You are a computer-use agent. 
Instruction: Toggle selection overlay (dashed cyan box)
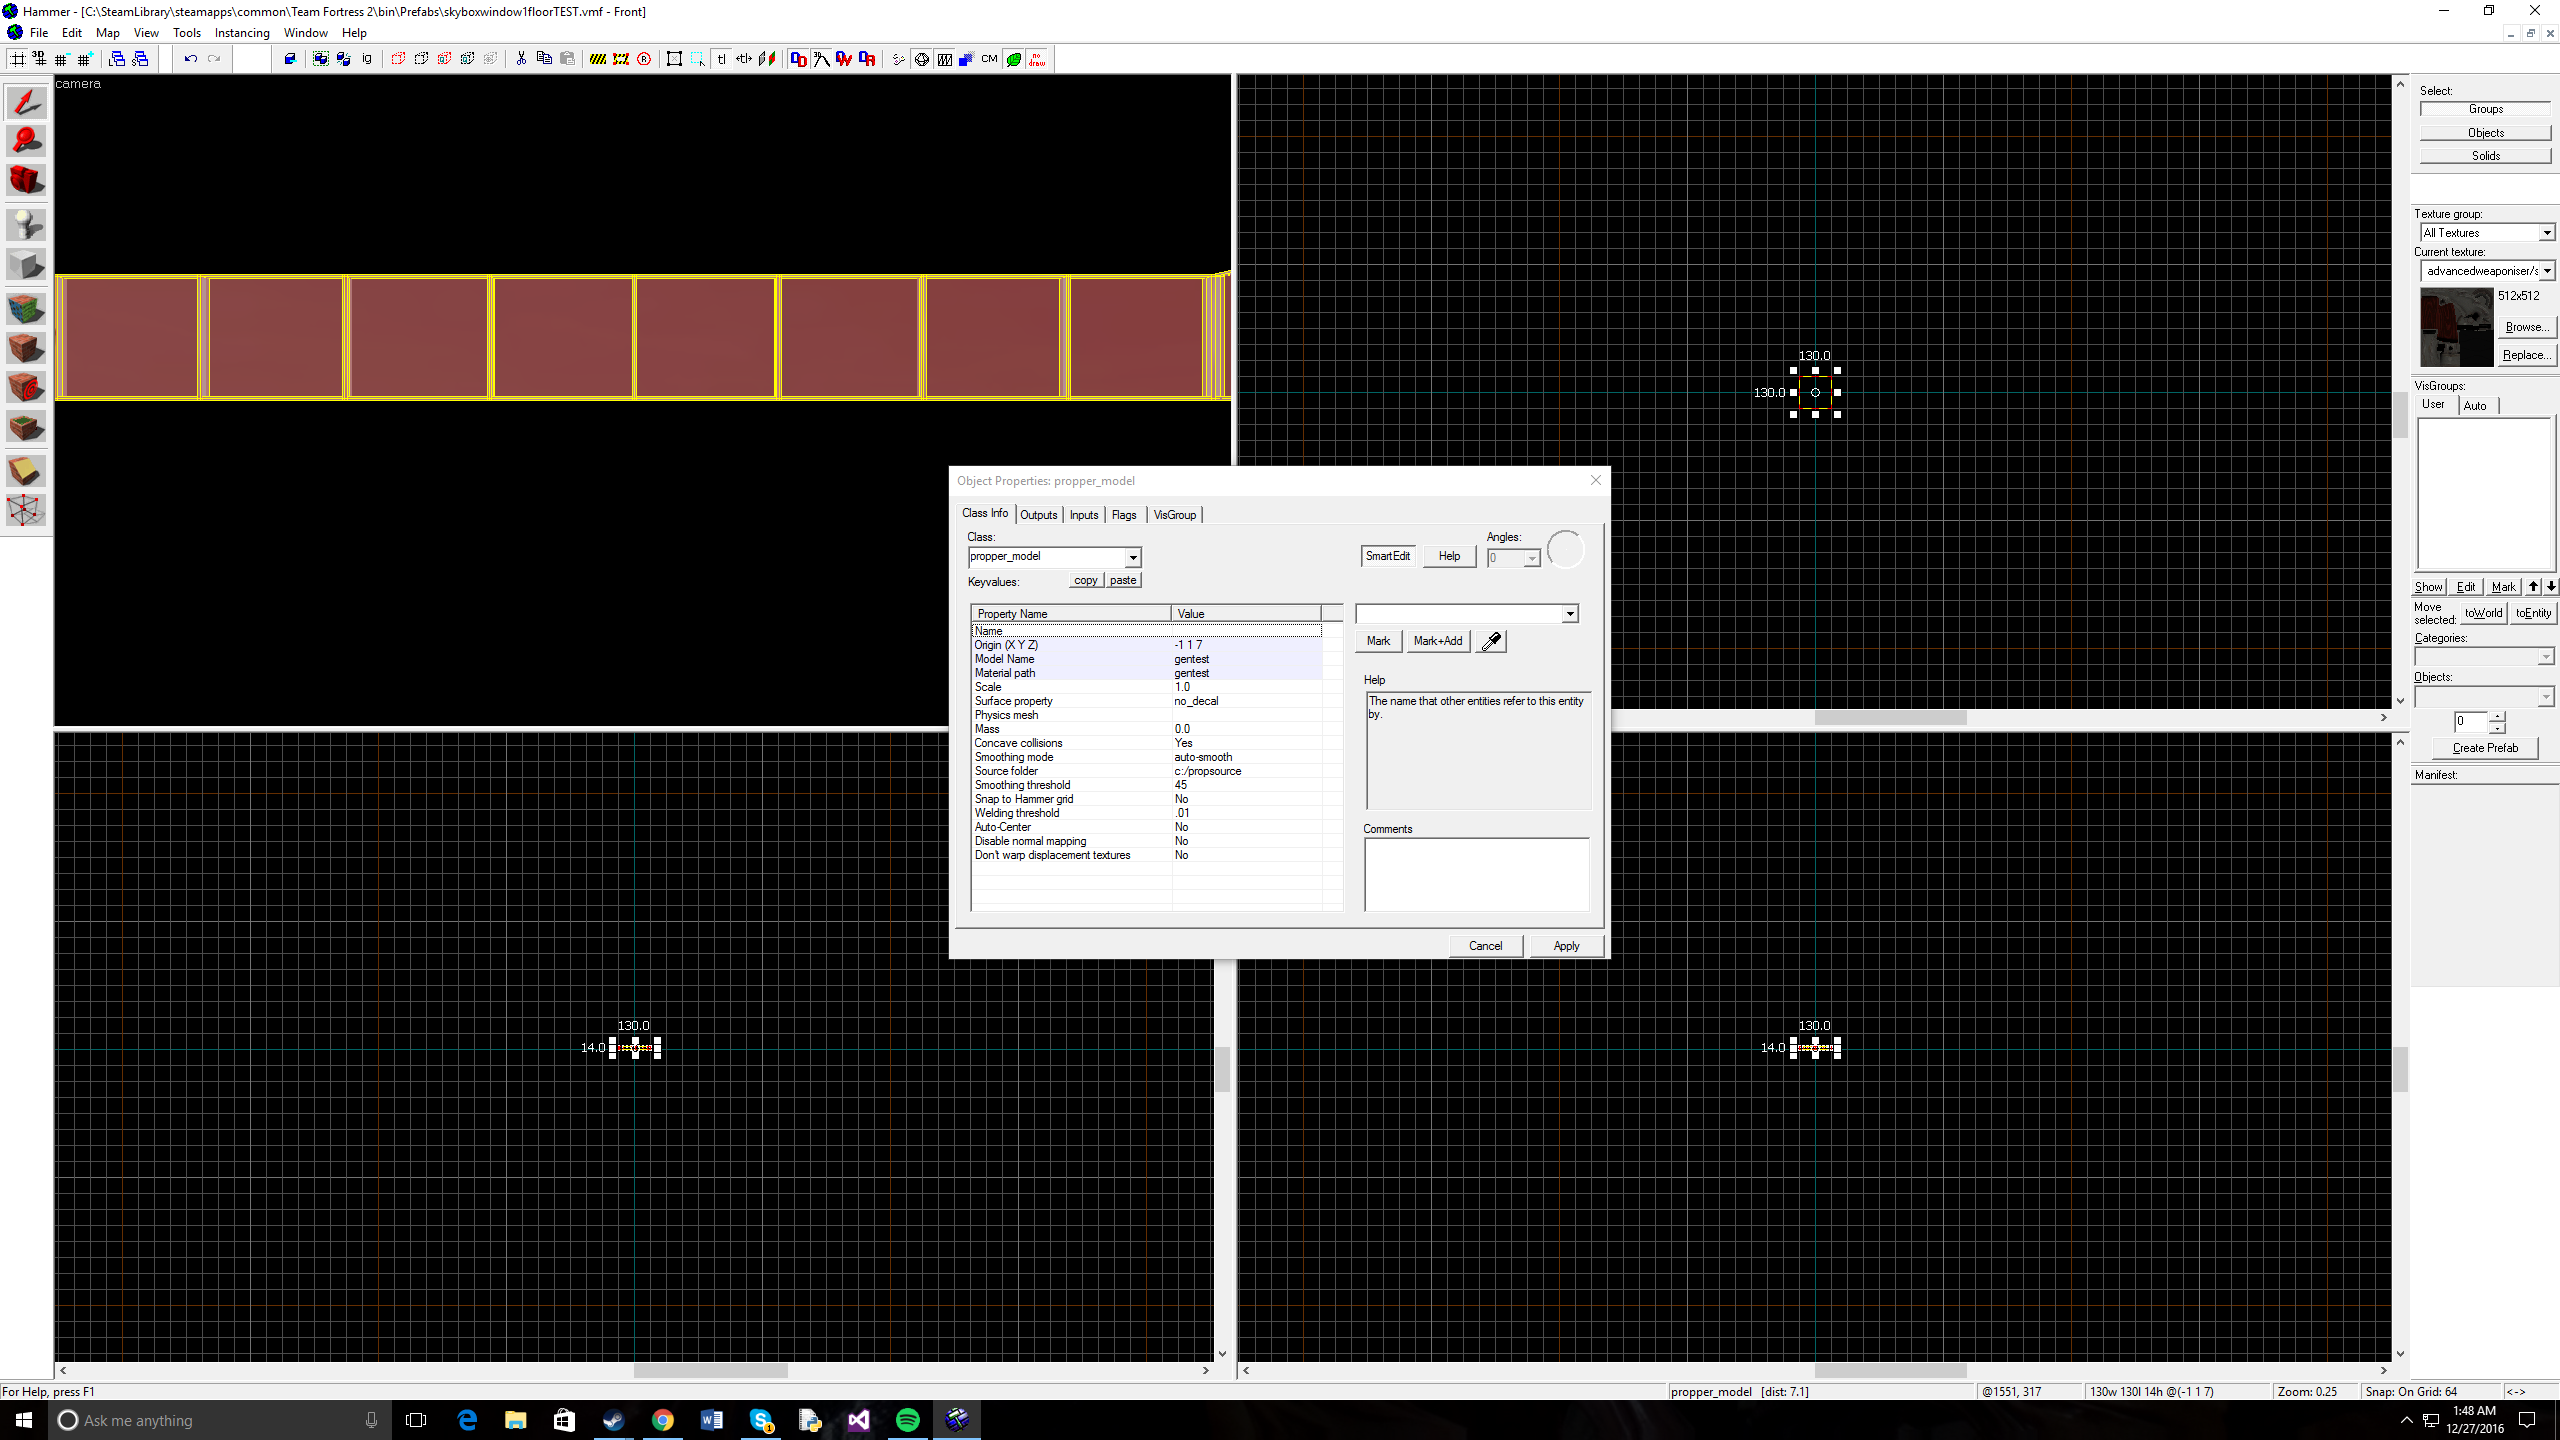pyautogui.click(x=697, y=59)
